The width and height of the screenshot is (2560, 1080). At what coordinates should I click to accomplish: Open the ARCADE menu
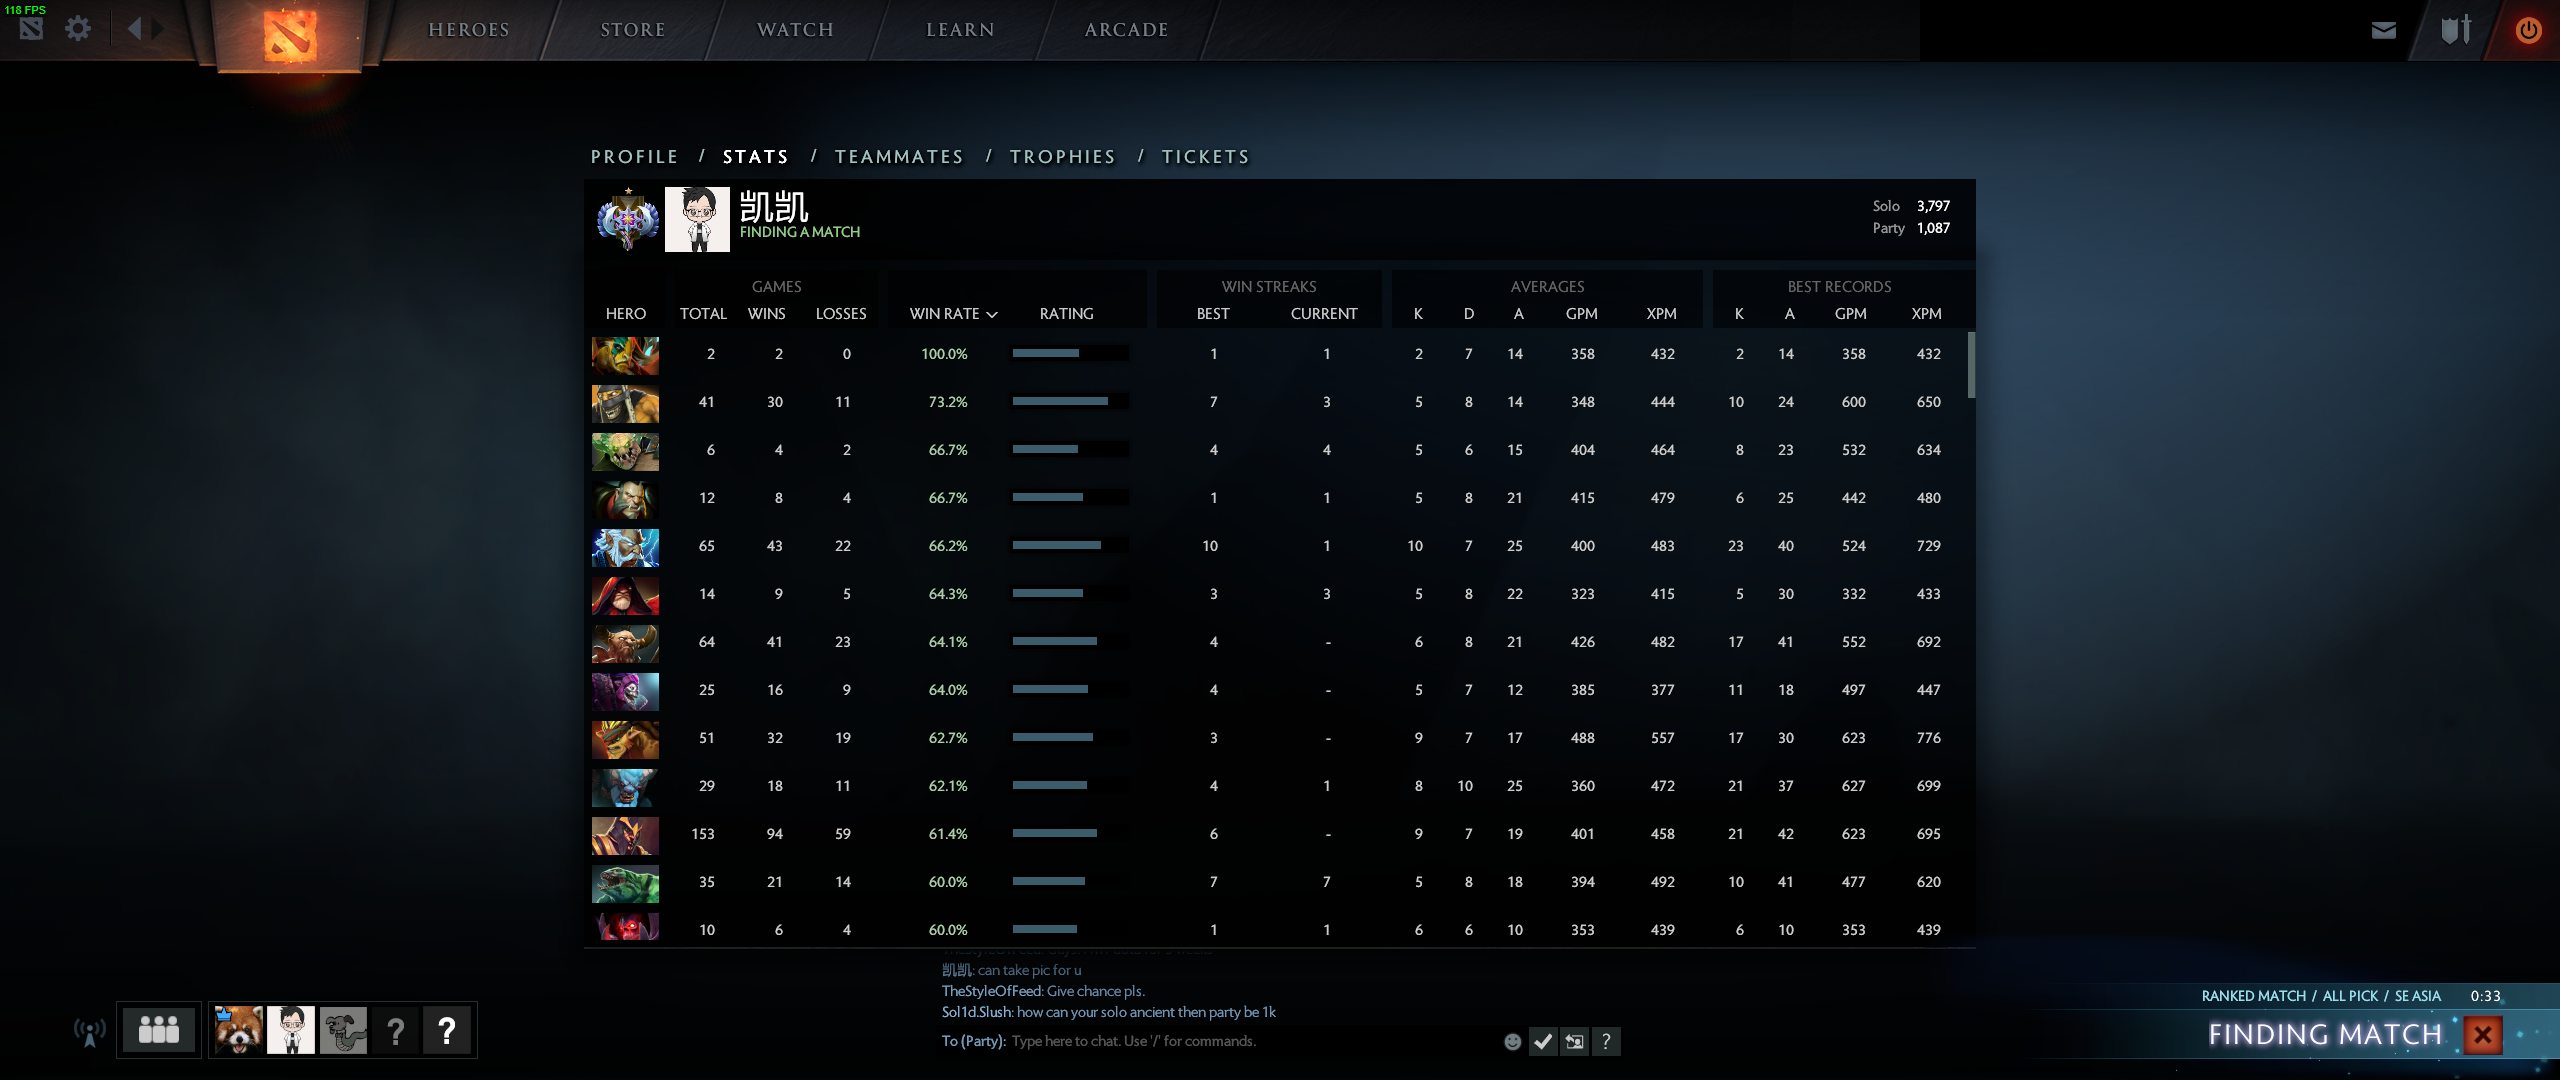1127,30
